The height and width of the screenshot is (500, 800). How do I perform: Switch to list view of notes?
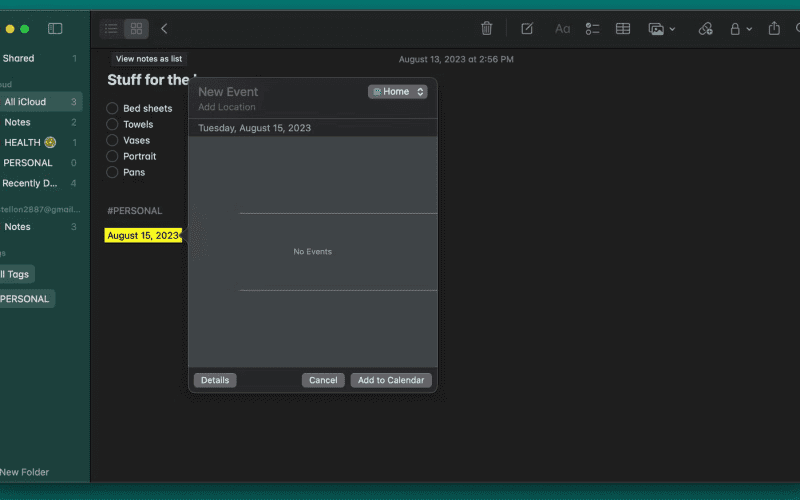pyautogui.click(x=111, y=29)
